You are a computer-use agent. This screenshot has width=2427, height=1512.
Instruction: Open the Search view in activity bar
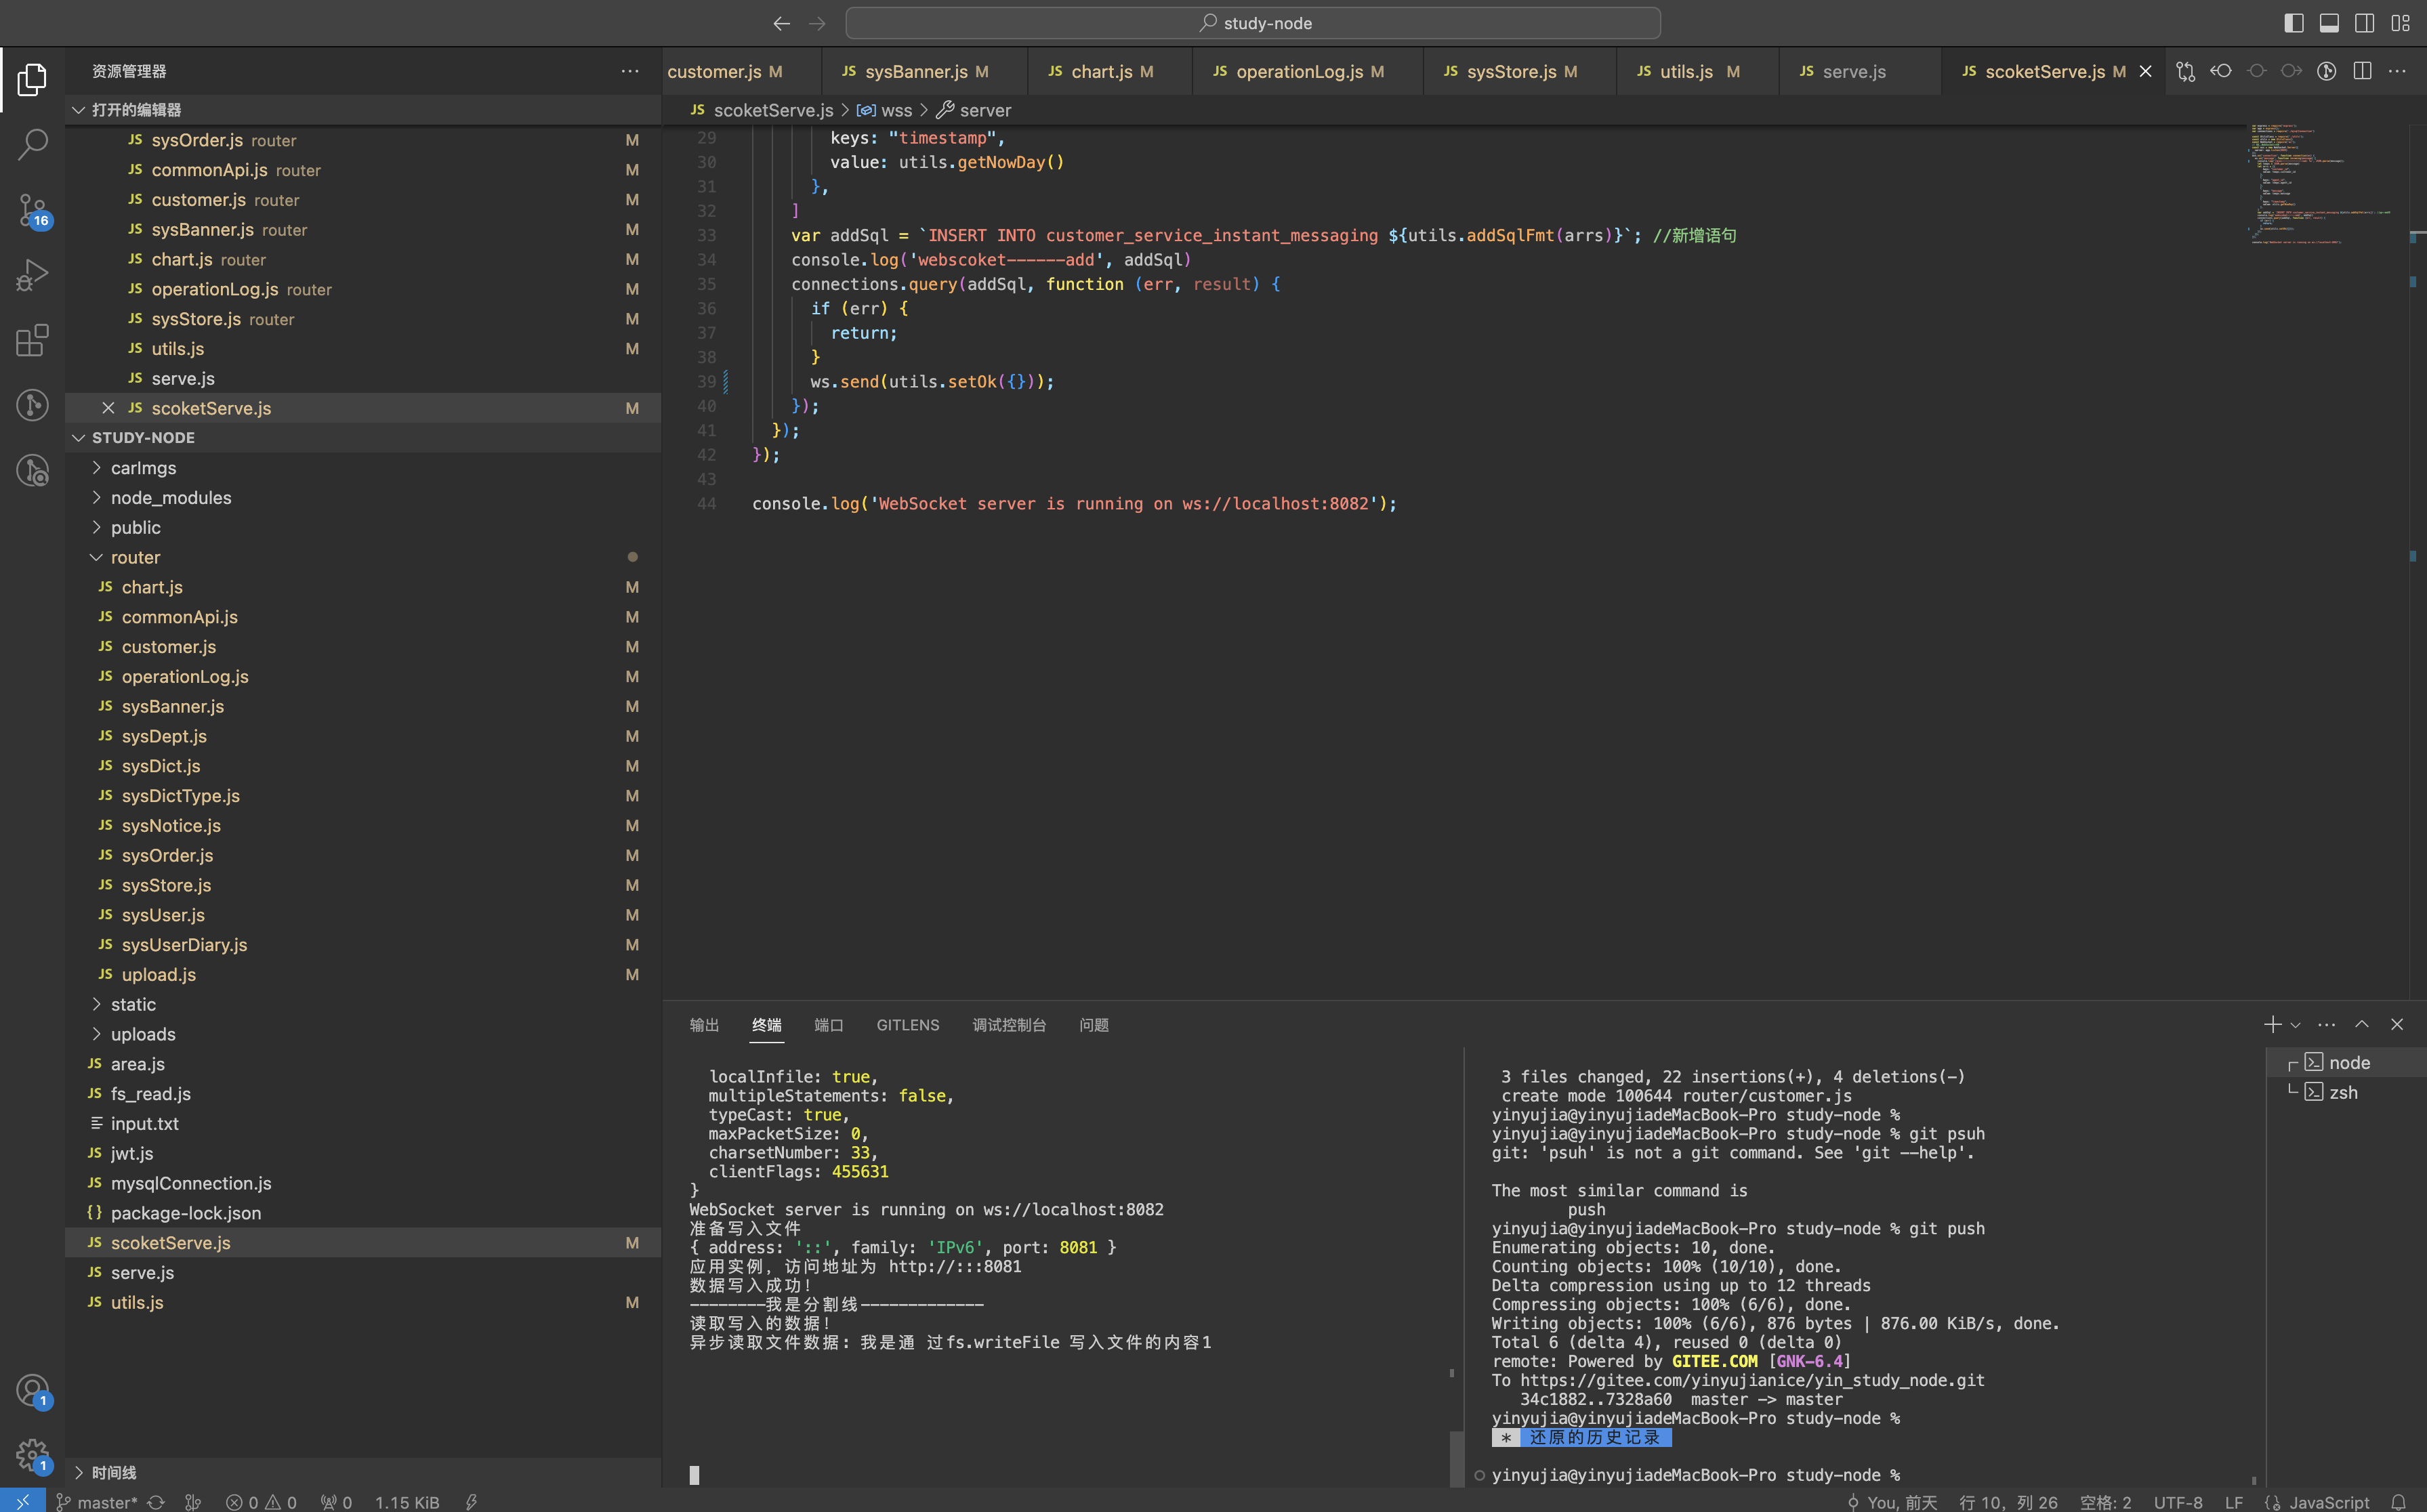[32, 144]
